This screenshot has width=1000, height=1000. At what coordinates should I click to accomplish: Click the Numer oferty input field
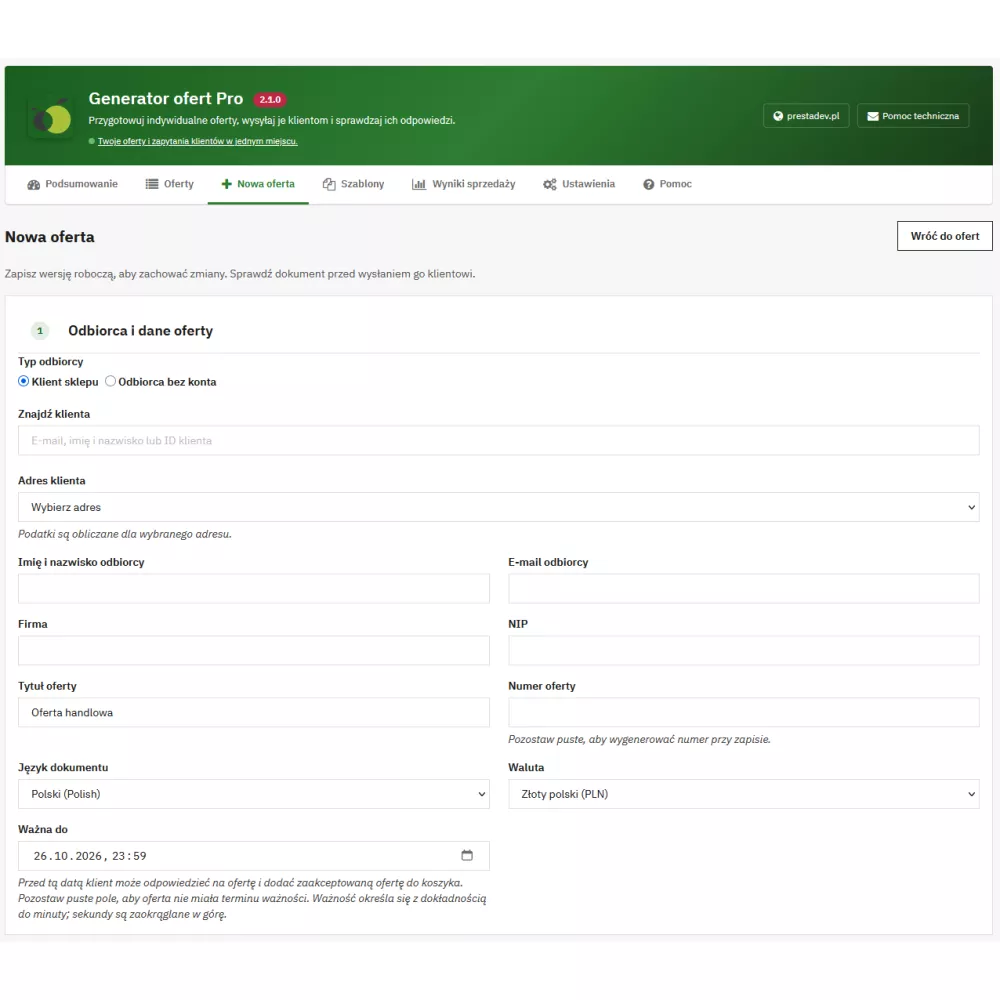coord(743,712)
